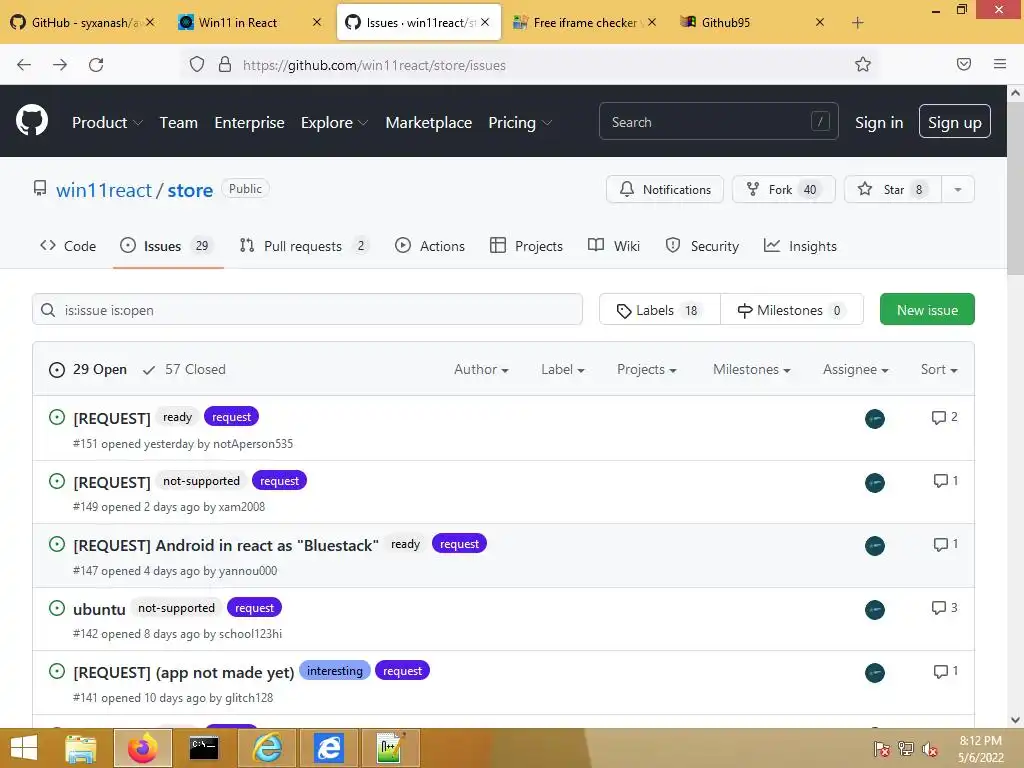The height and width of the screenshot is (768, 1024).
Task: Click the interesting label on issue #141
Action: pos(334,671)
